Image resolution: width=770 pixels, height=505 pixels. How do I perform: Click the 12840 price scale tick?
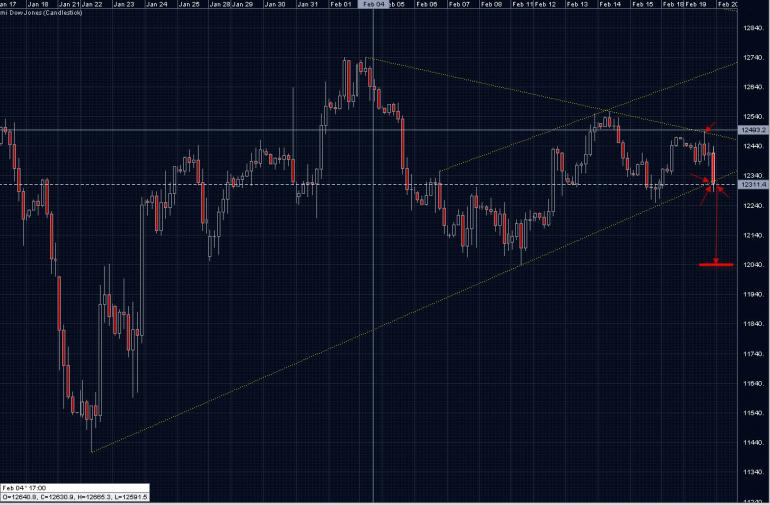pos(753,28)
